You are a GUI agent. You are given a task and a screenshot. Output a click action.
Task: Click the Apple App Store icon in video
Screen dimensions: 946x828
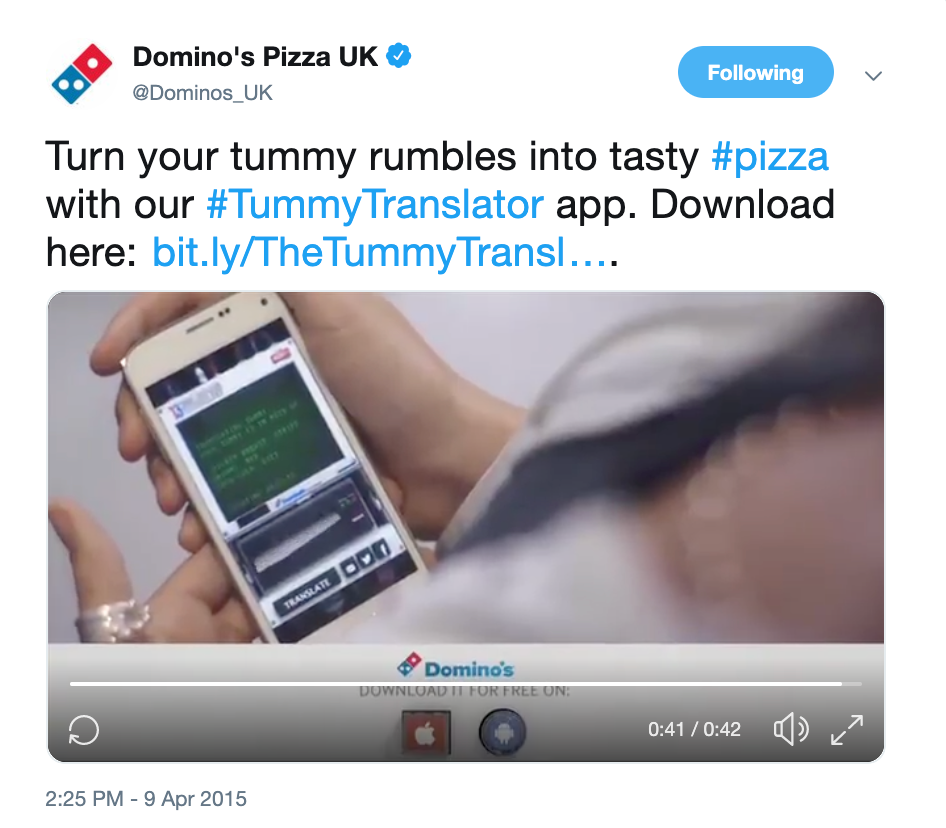(x=426, y=733)
